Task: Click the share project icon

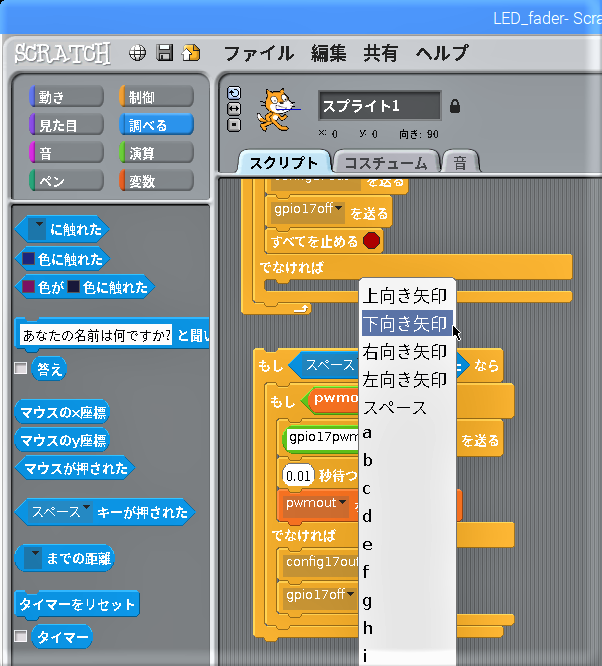Action: click(x=191, y=53)
